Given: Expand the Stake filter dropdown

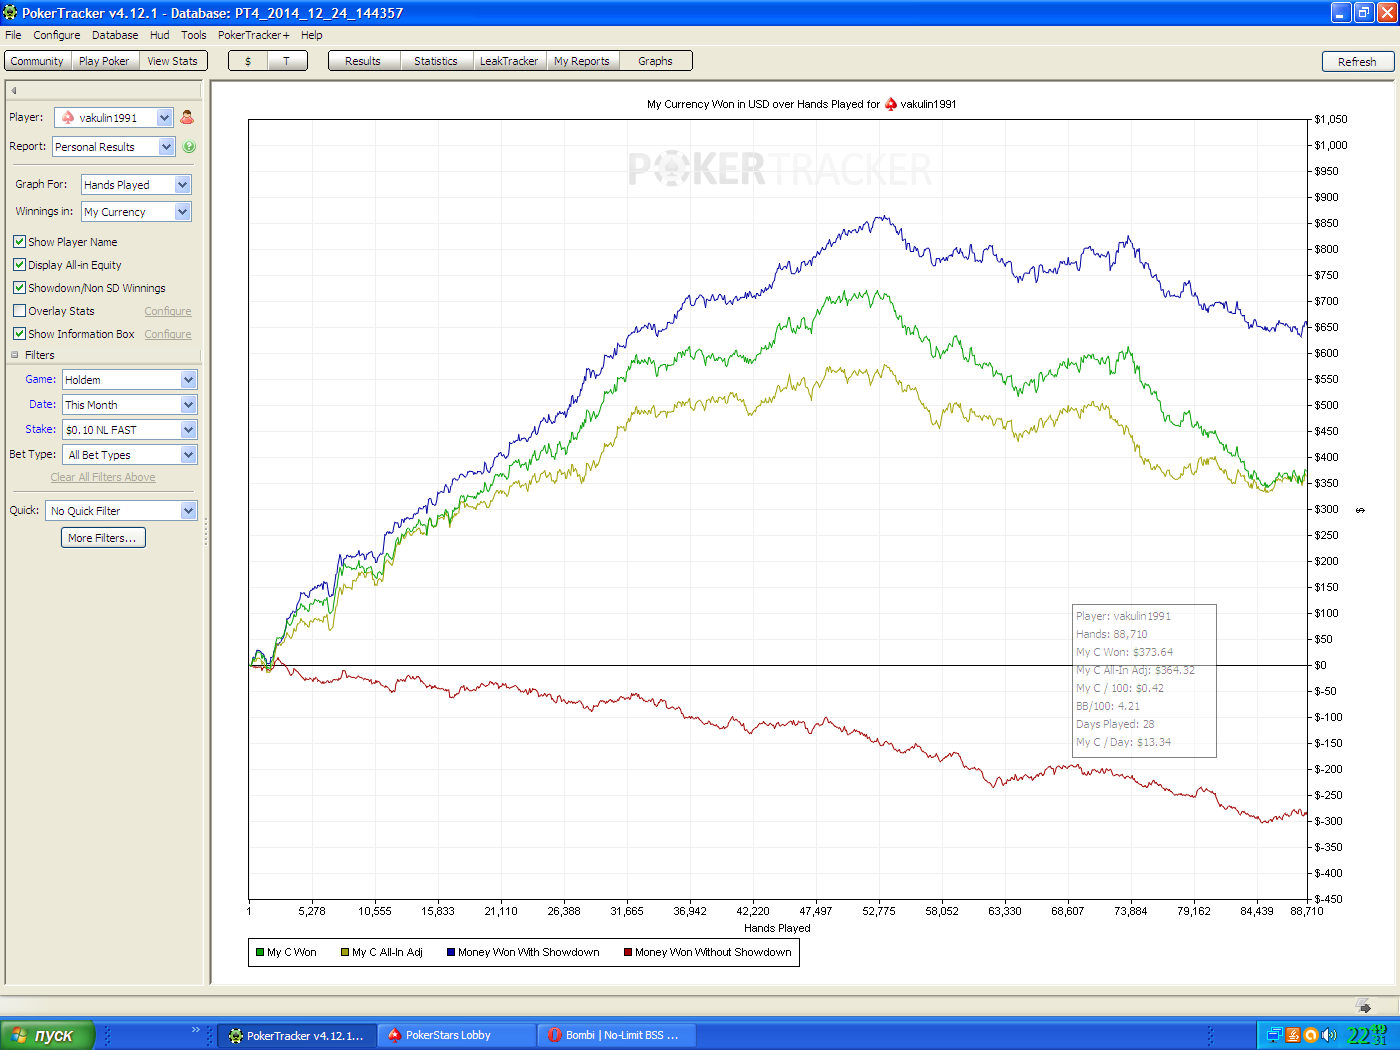Looking at the screenshot, I should tap(130, 430).
